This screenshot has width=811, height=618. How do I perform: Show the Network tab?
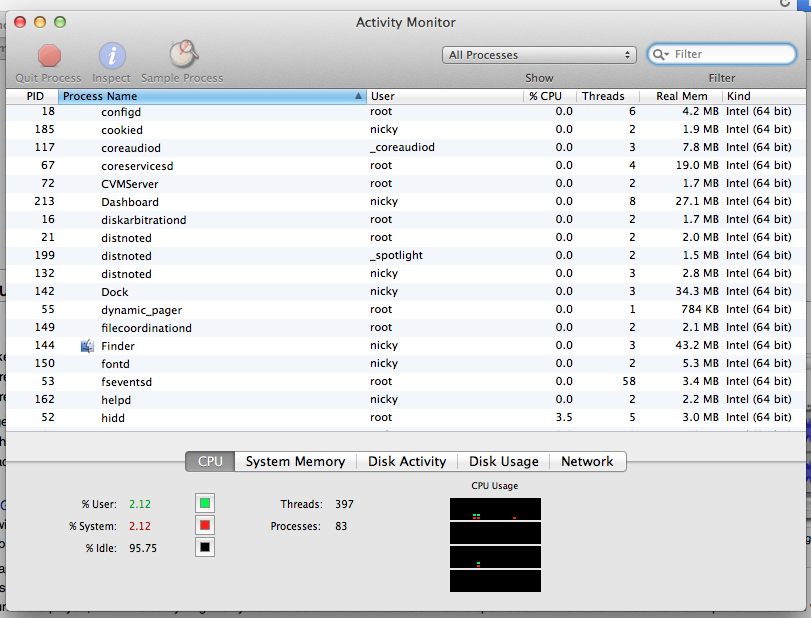[x=587, y=461]
